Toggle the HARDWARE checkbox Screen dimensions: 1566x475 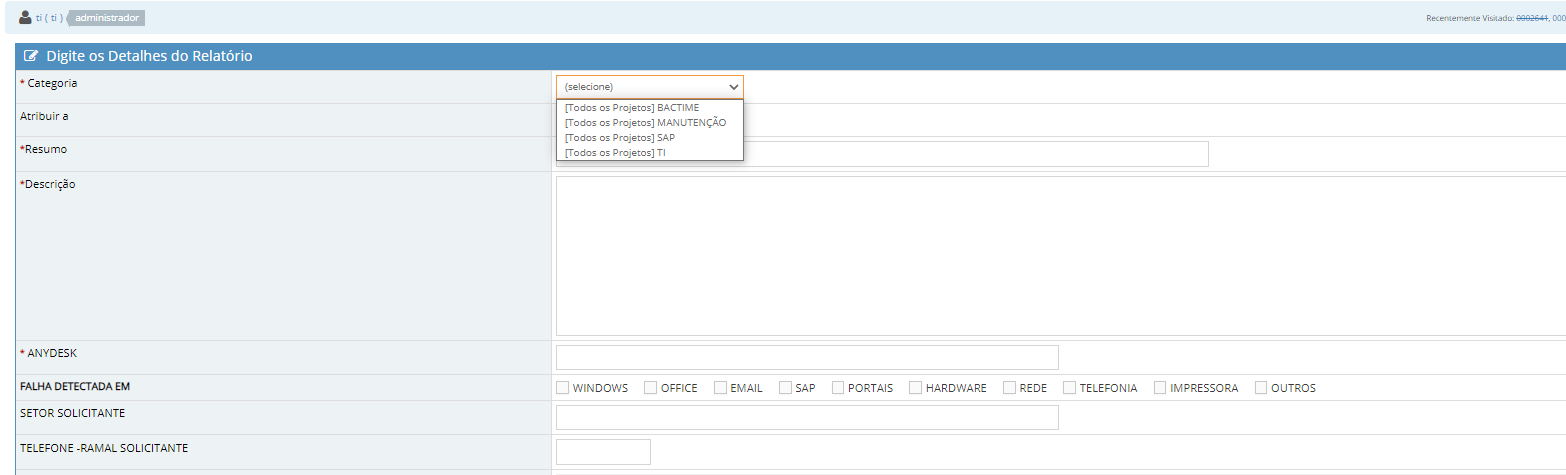916,388
